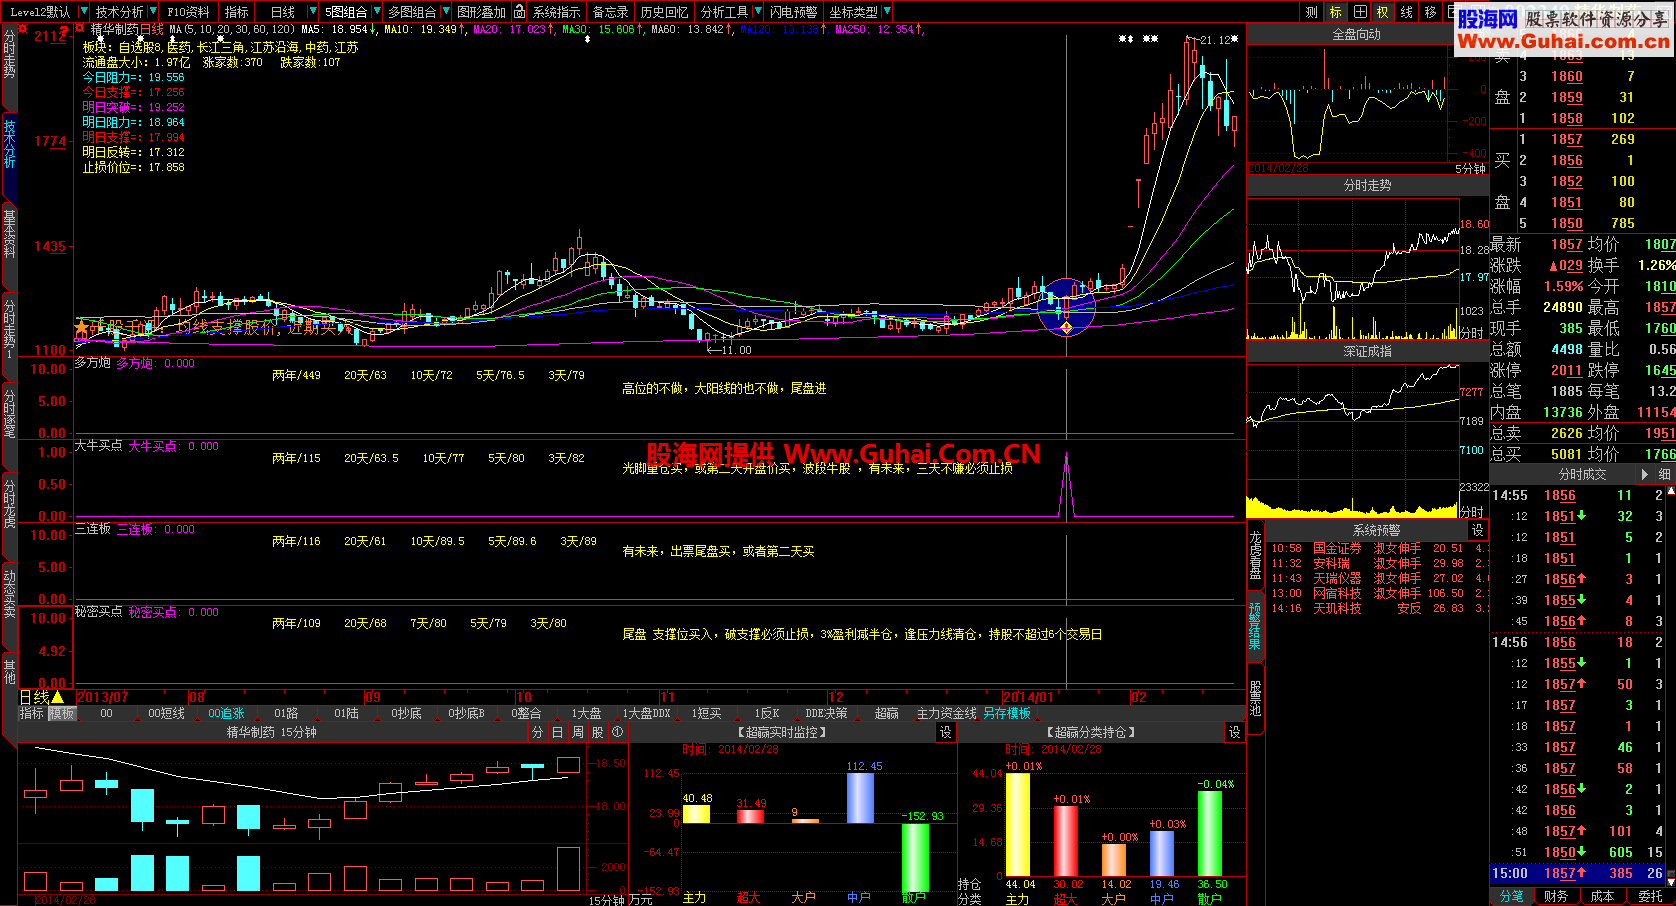Click the yellow 主力 bar in 超赢分类持仓
This screenshot has width=1676, height=906.
(x=1017, y=824)
